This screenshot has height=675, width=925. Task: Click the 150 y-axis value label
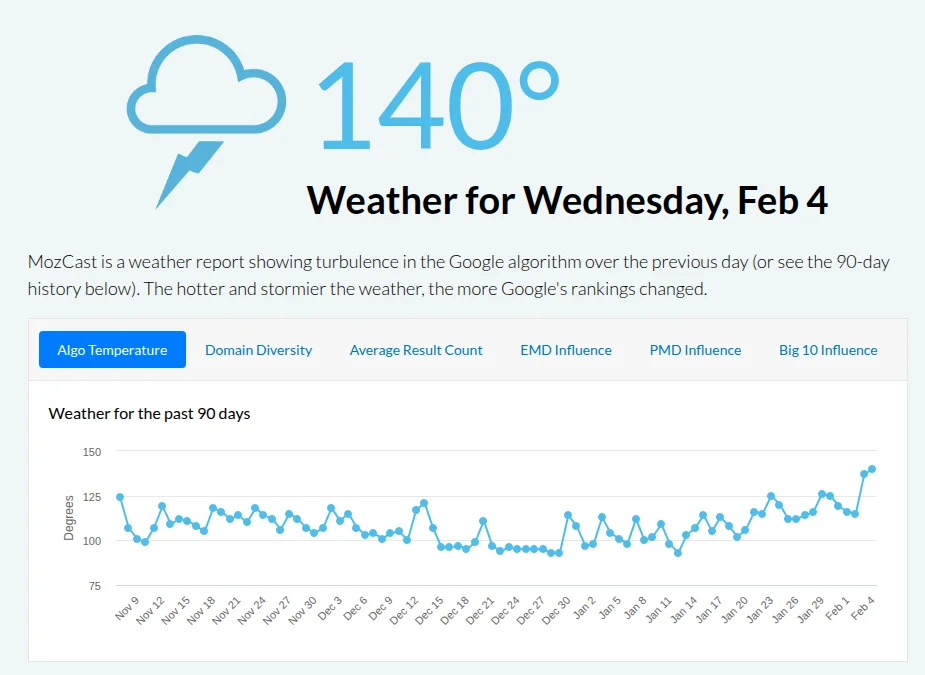[x=92, y=452]
